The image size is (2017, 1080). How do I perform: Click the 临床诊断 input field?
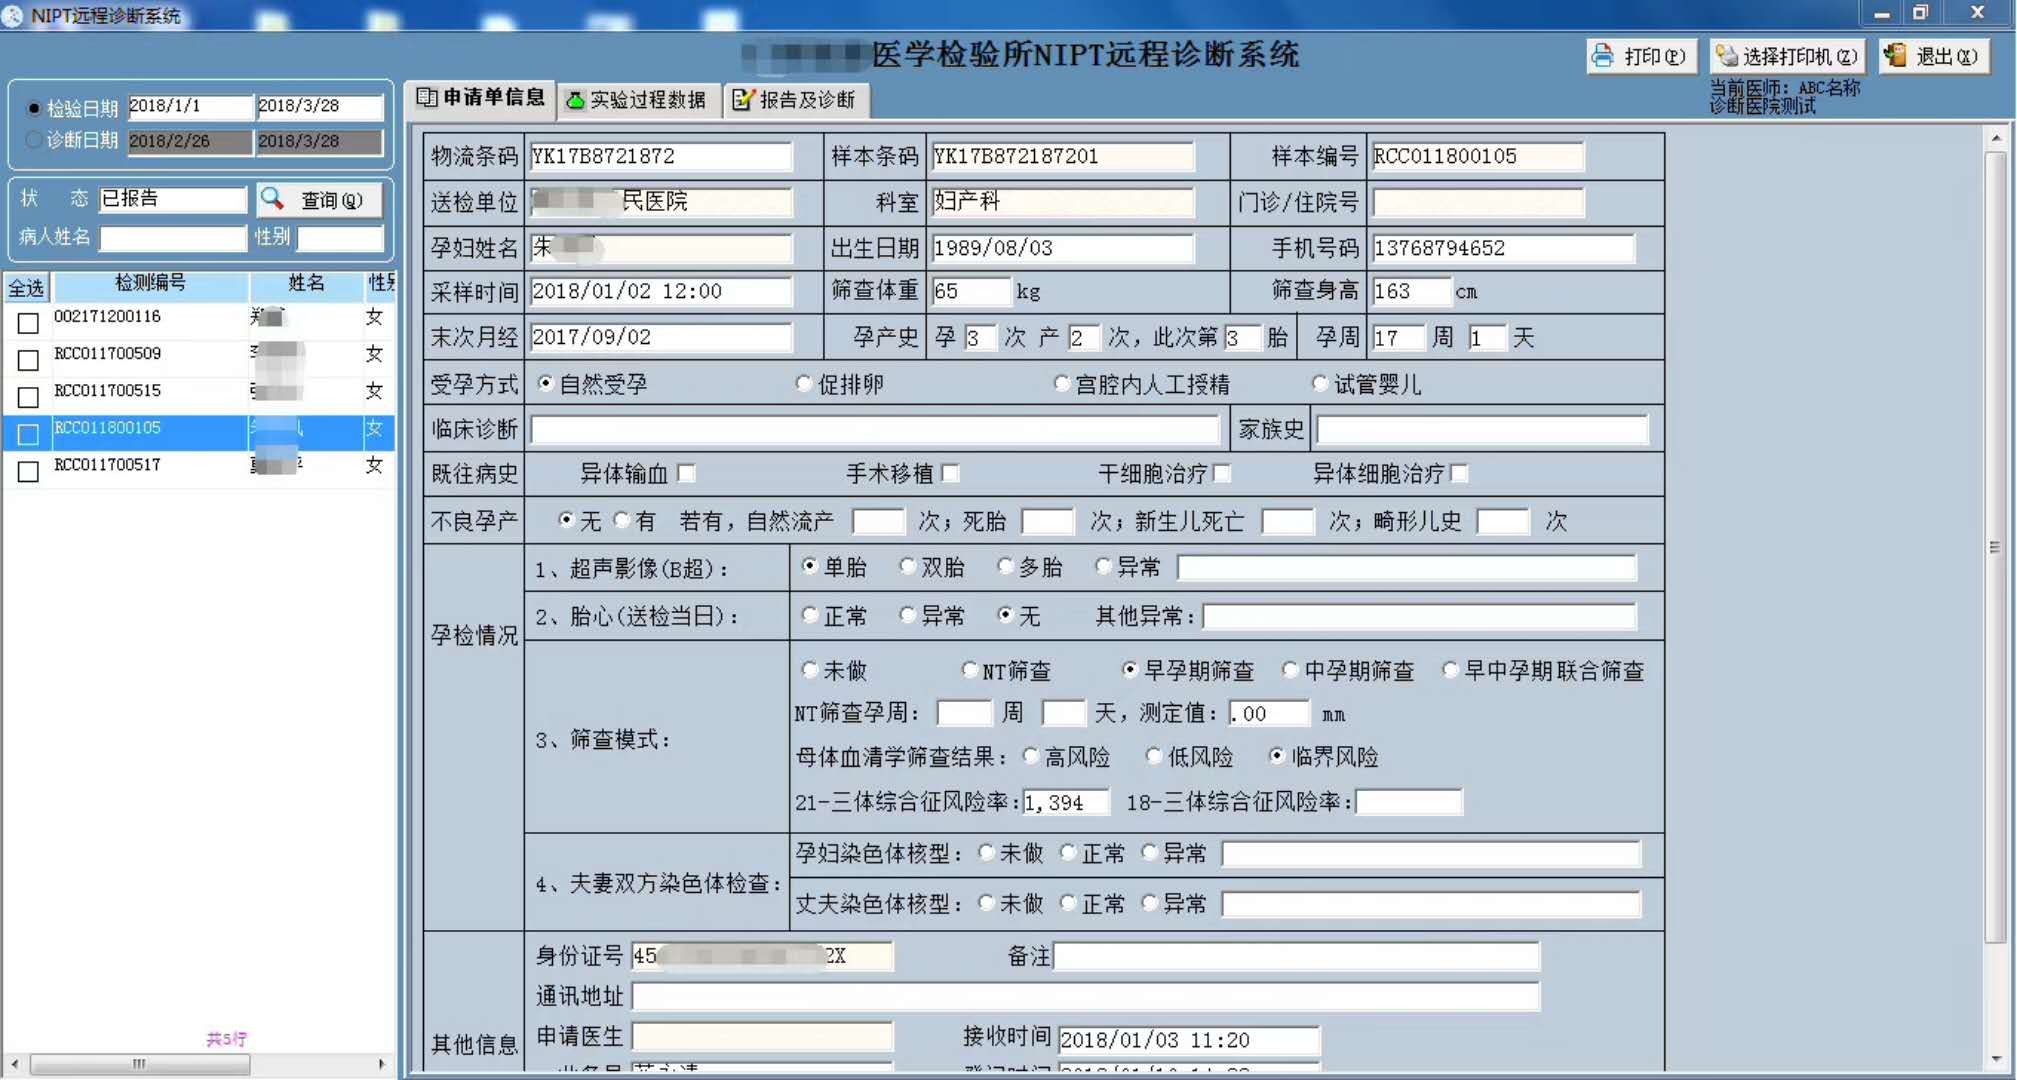click(875, 430)
